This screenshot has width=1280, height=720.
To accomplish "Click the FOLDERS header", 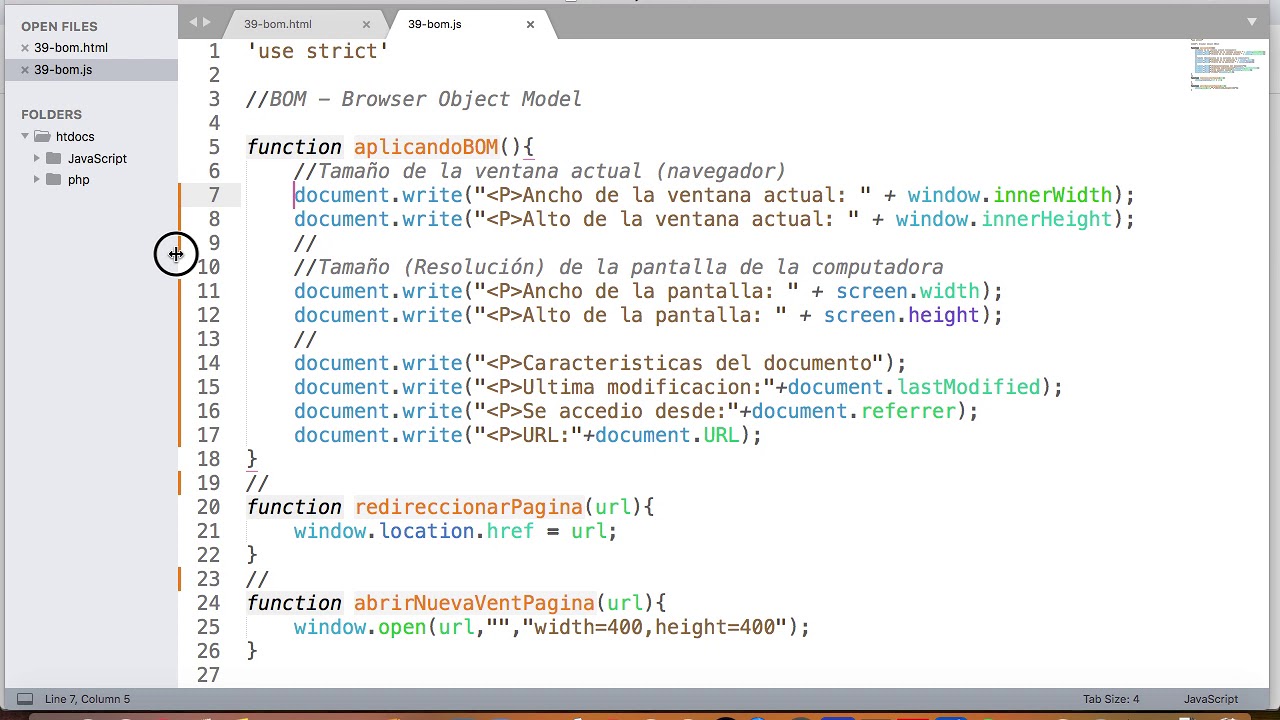I will (51, 115).
